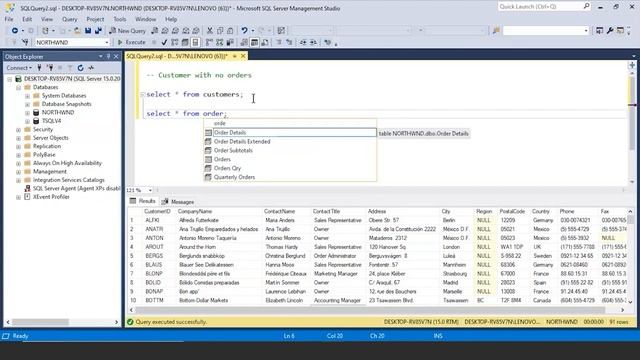Select the Server Objects tree item
Viewport: 640px width, 360px height.
51,138
